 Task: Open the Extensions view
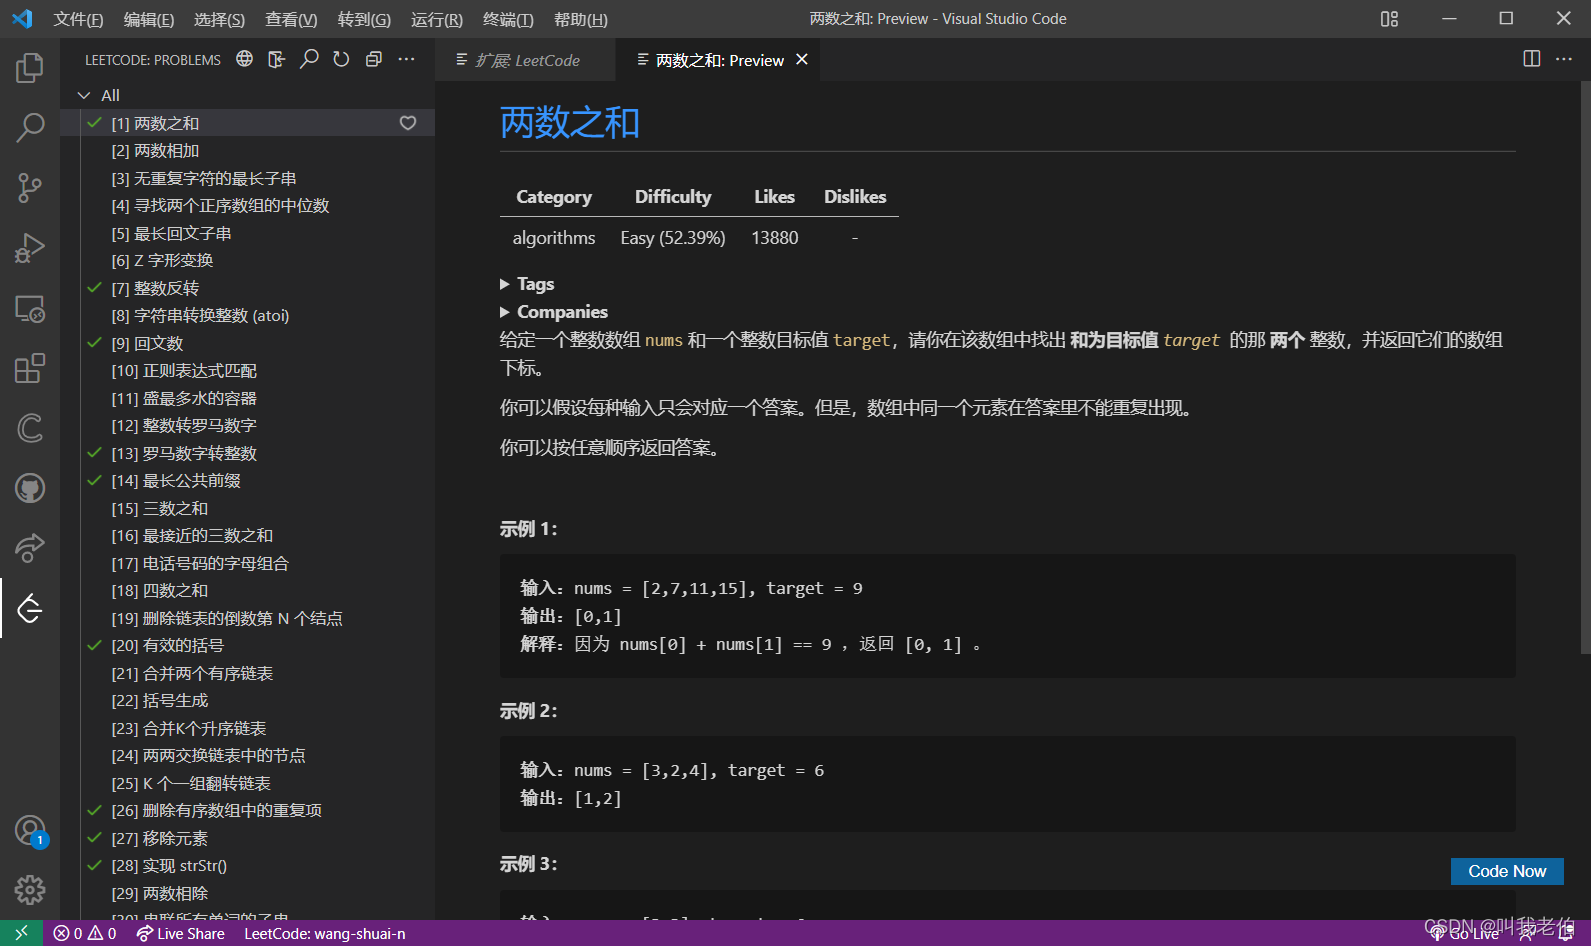[x=30, y=368]
